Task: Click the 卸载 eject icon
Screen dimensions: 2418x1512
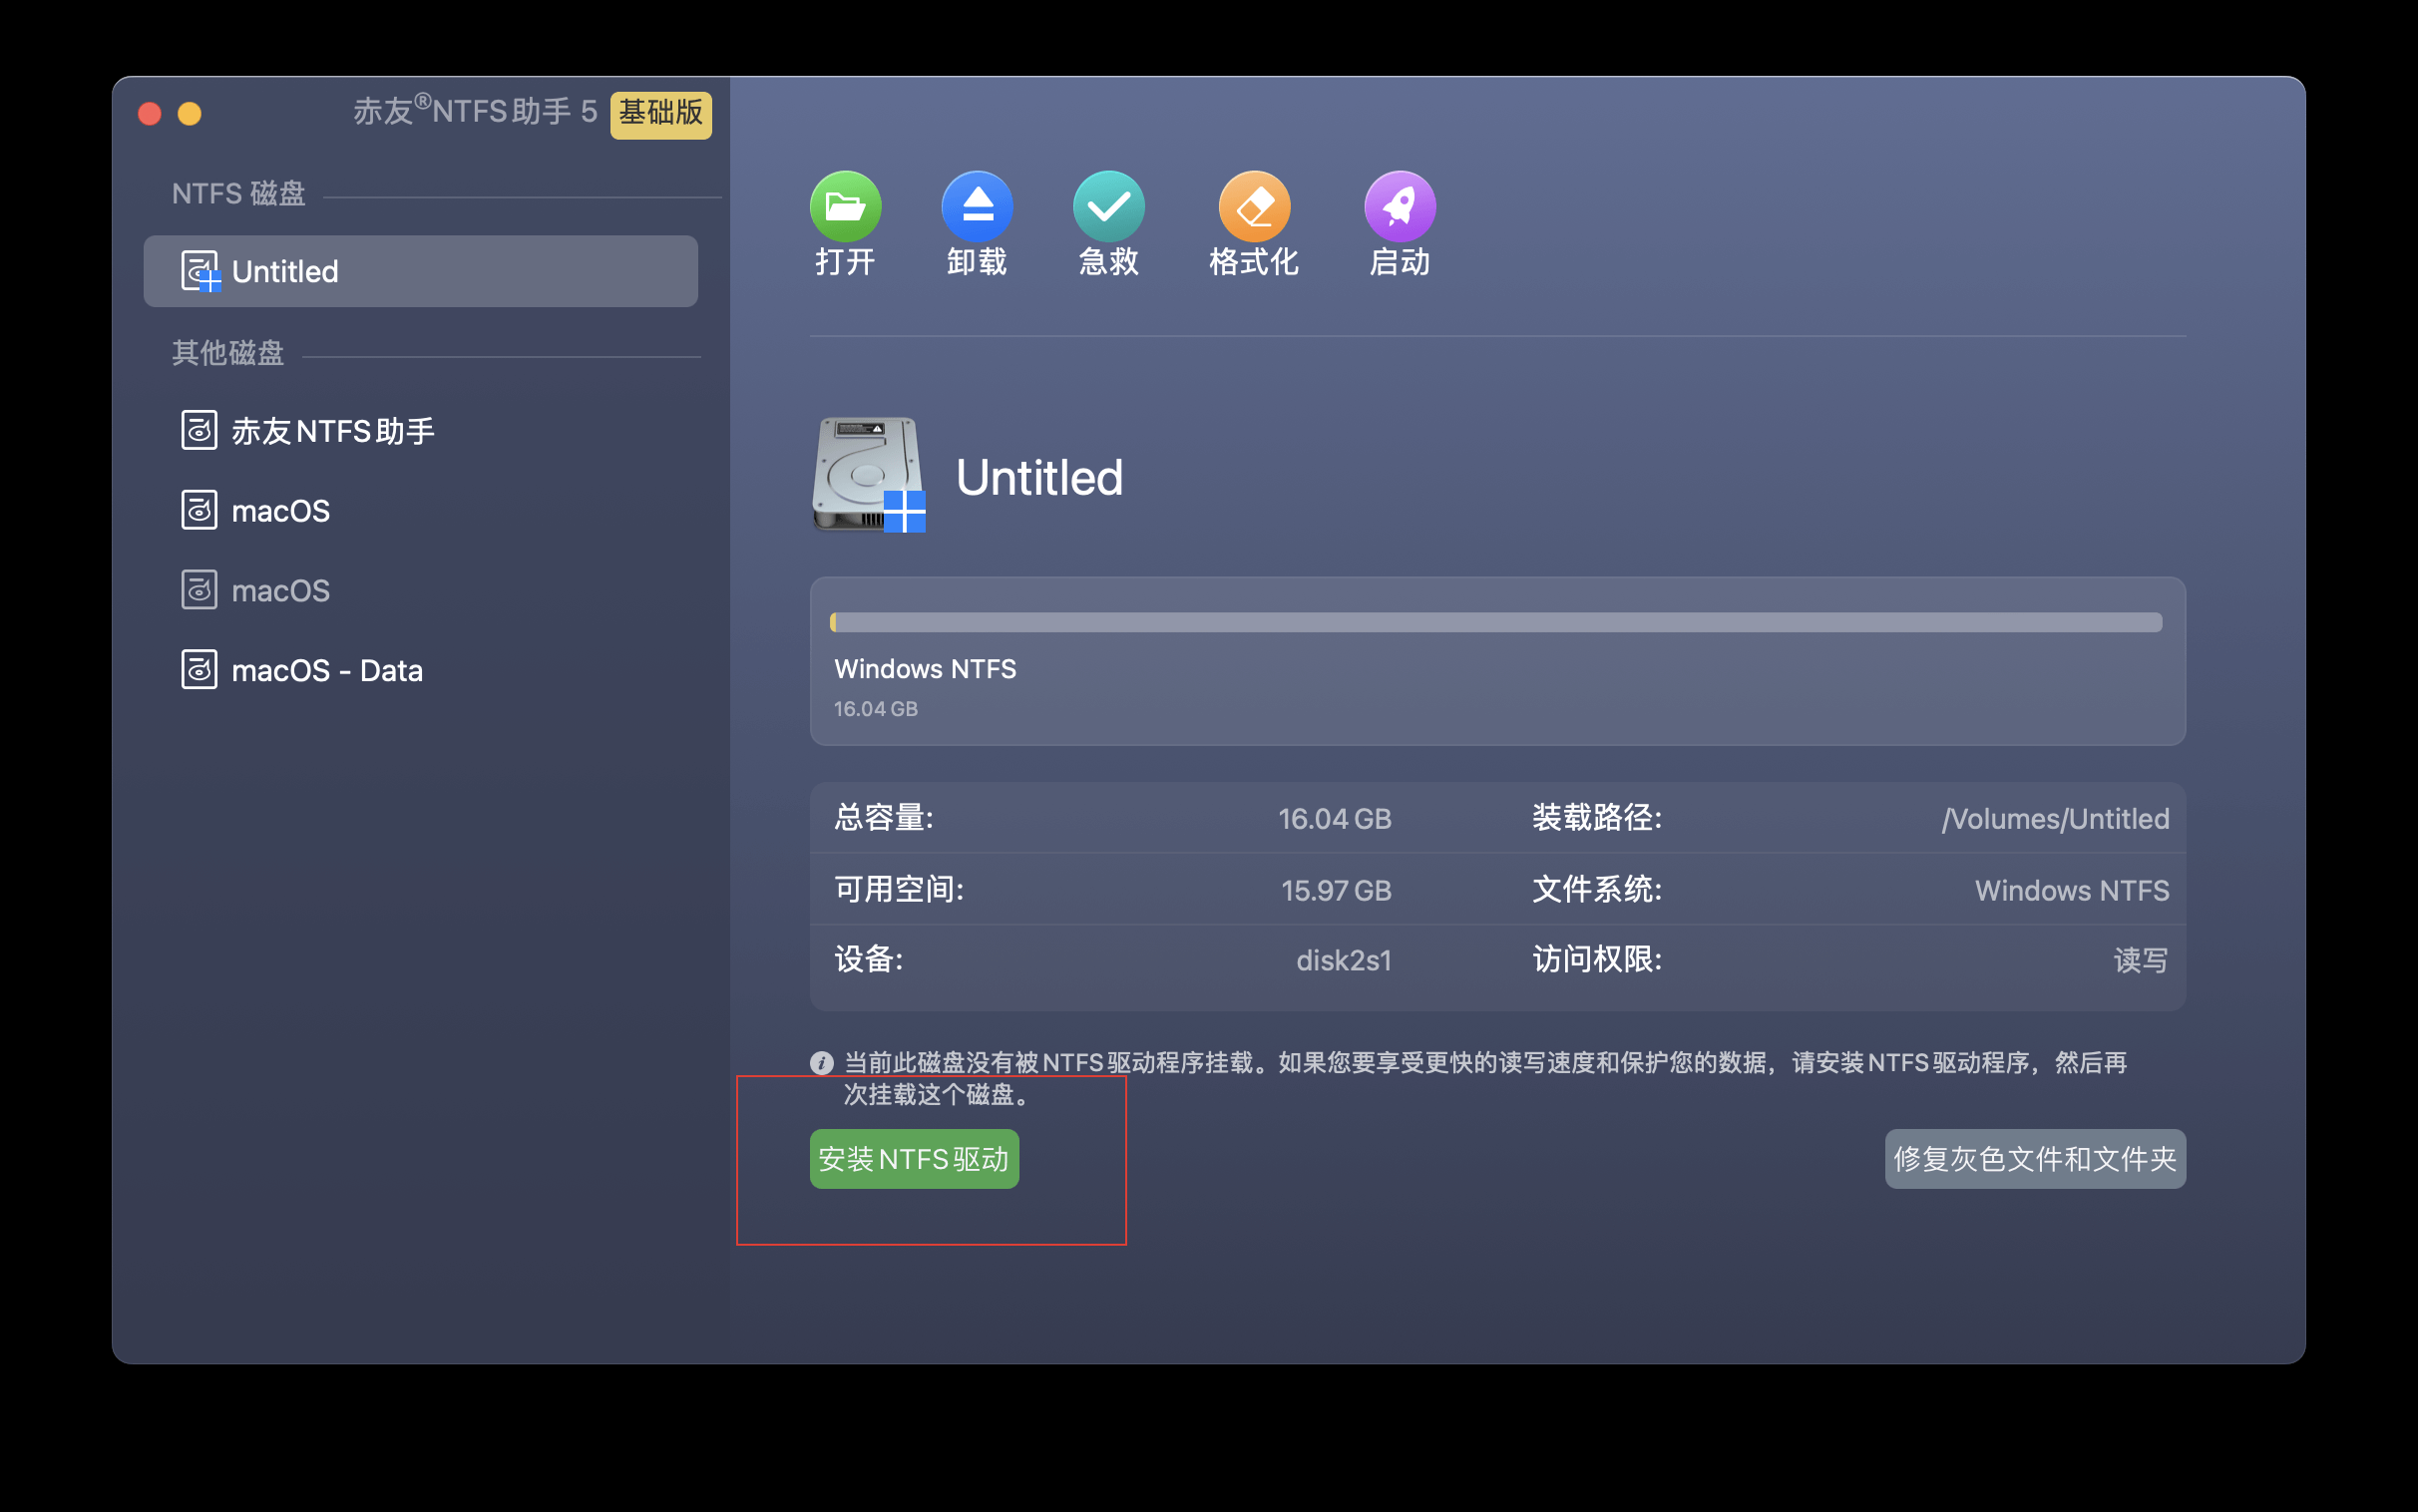Action: pyautogui.click(x=977, y=205)
